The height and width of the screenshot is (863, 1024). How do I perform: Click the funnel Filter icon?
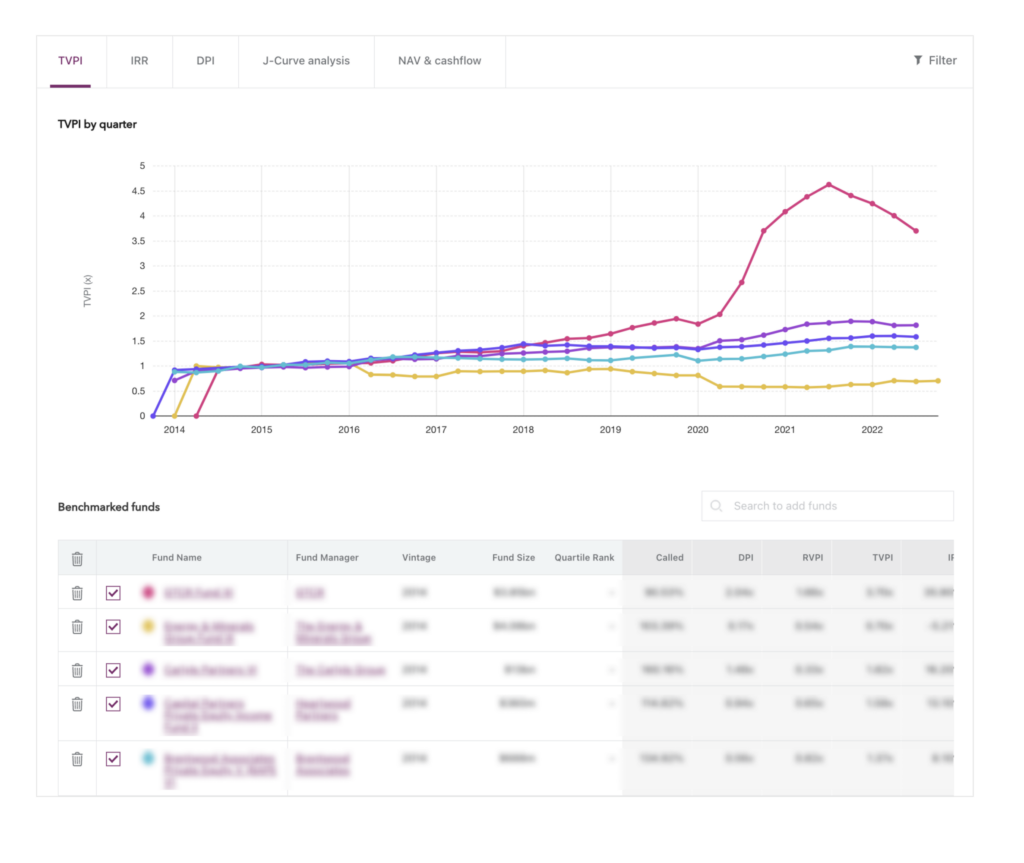click(x=918, y=61)
